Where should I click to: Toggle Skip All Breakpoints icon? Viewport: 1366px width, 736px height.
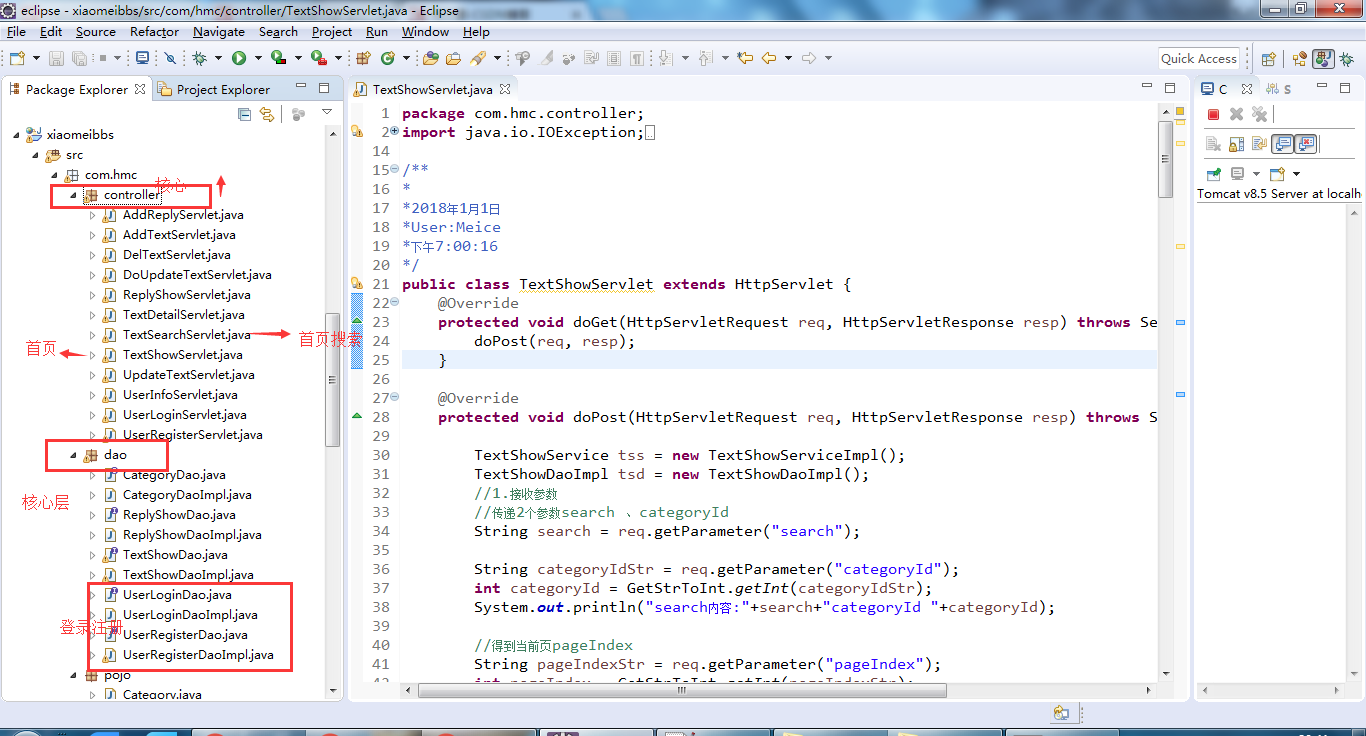(x=170, y=58)
